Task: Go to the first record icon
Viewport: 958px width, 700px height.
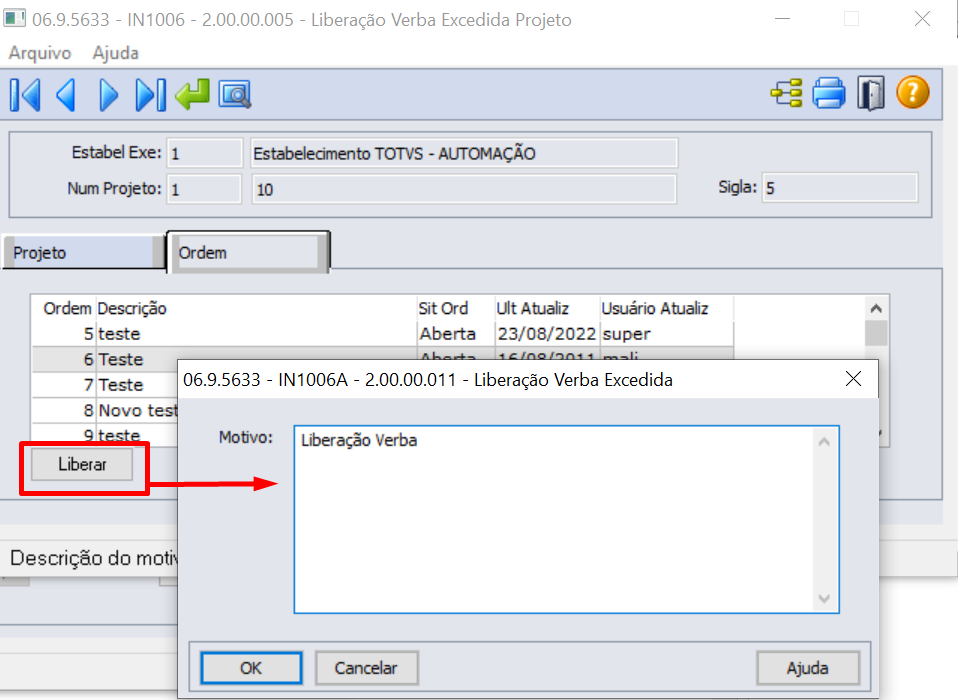Action: tap(26, 95)
